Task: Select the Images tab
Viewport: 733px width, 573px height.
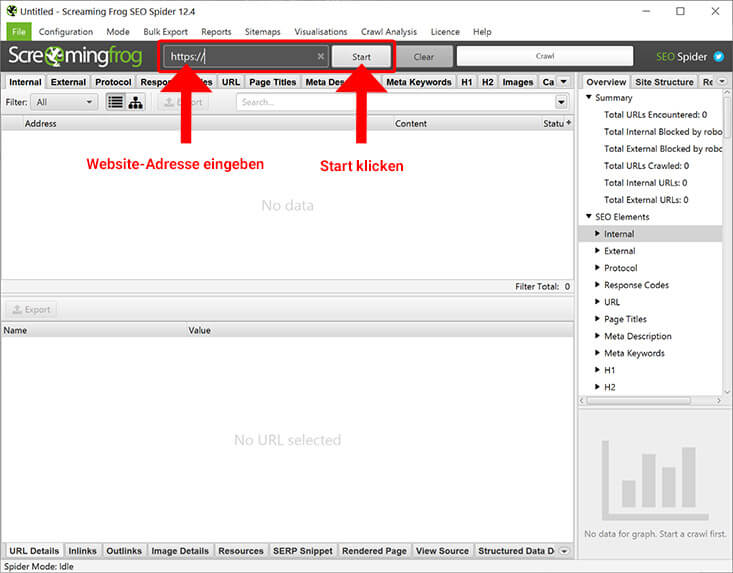Action: point(517,82)
